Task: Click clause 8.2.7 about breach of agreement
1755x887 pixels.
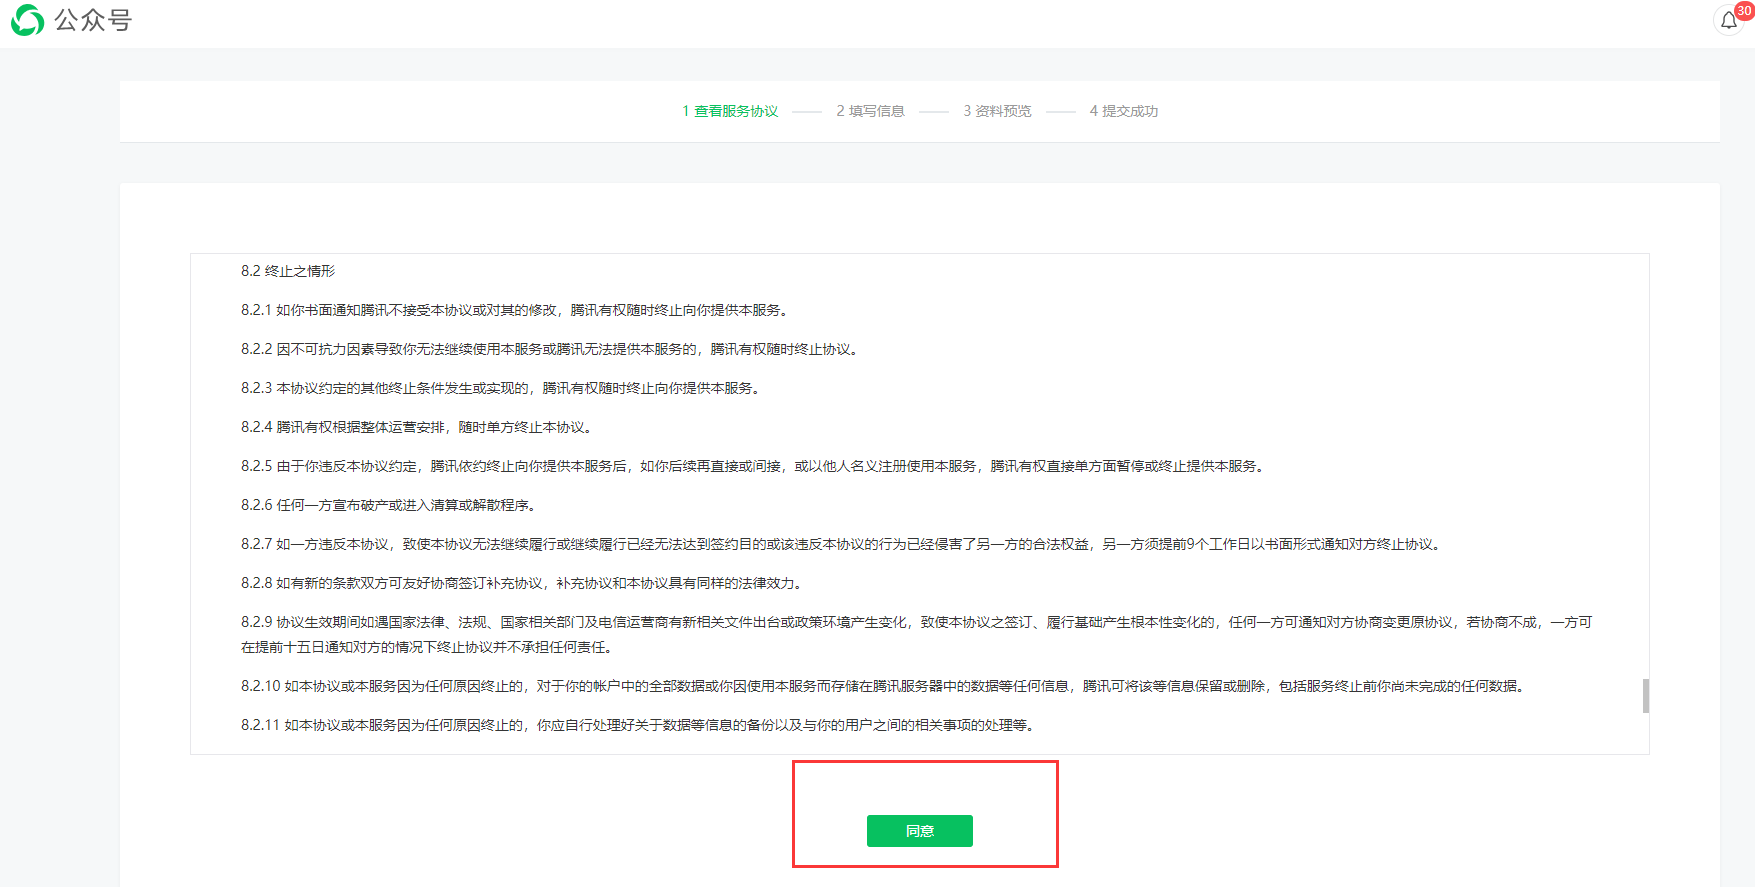Action: point(840,544)
